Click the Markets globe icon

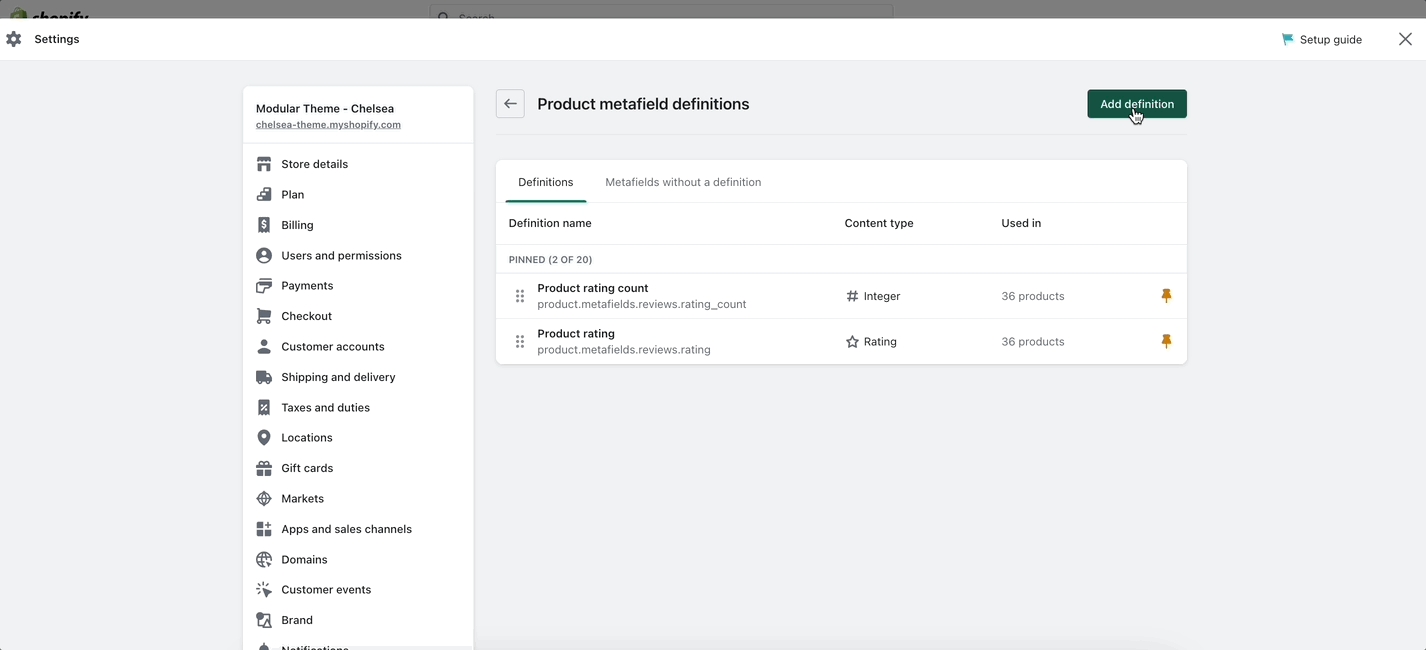click(x=264, y=498)
